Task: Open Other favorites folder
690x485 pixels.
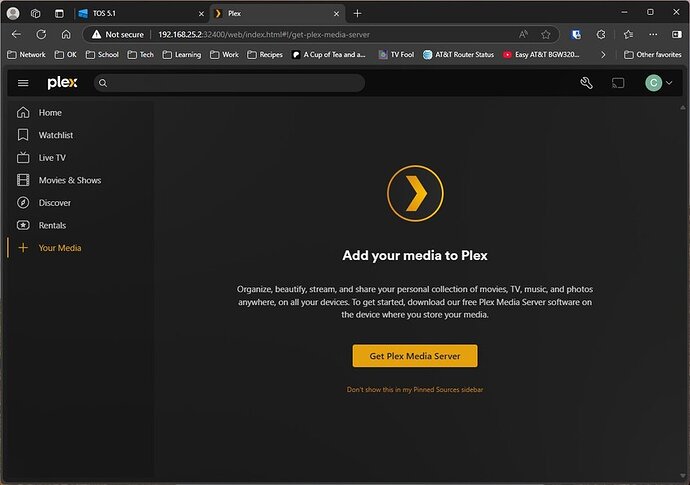Action: coord(653,55)
